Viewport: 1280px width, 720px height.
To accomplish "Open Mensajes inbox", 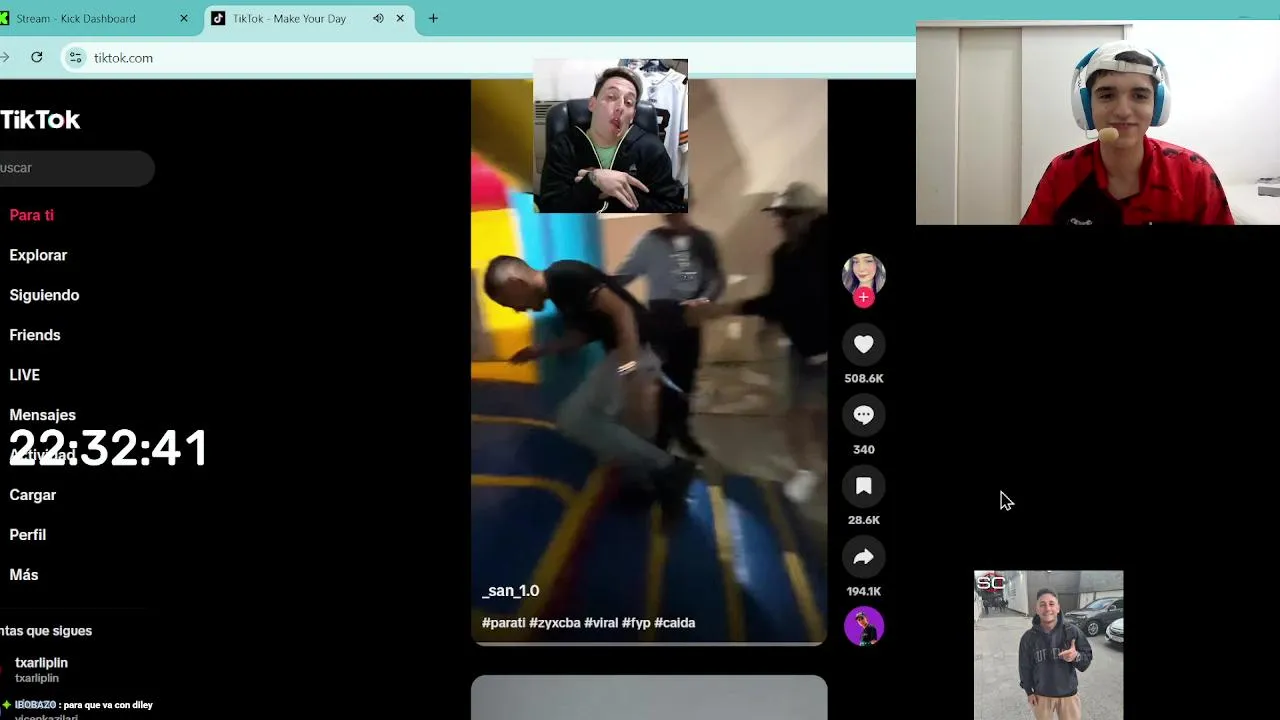I will 42,415.
